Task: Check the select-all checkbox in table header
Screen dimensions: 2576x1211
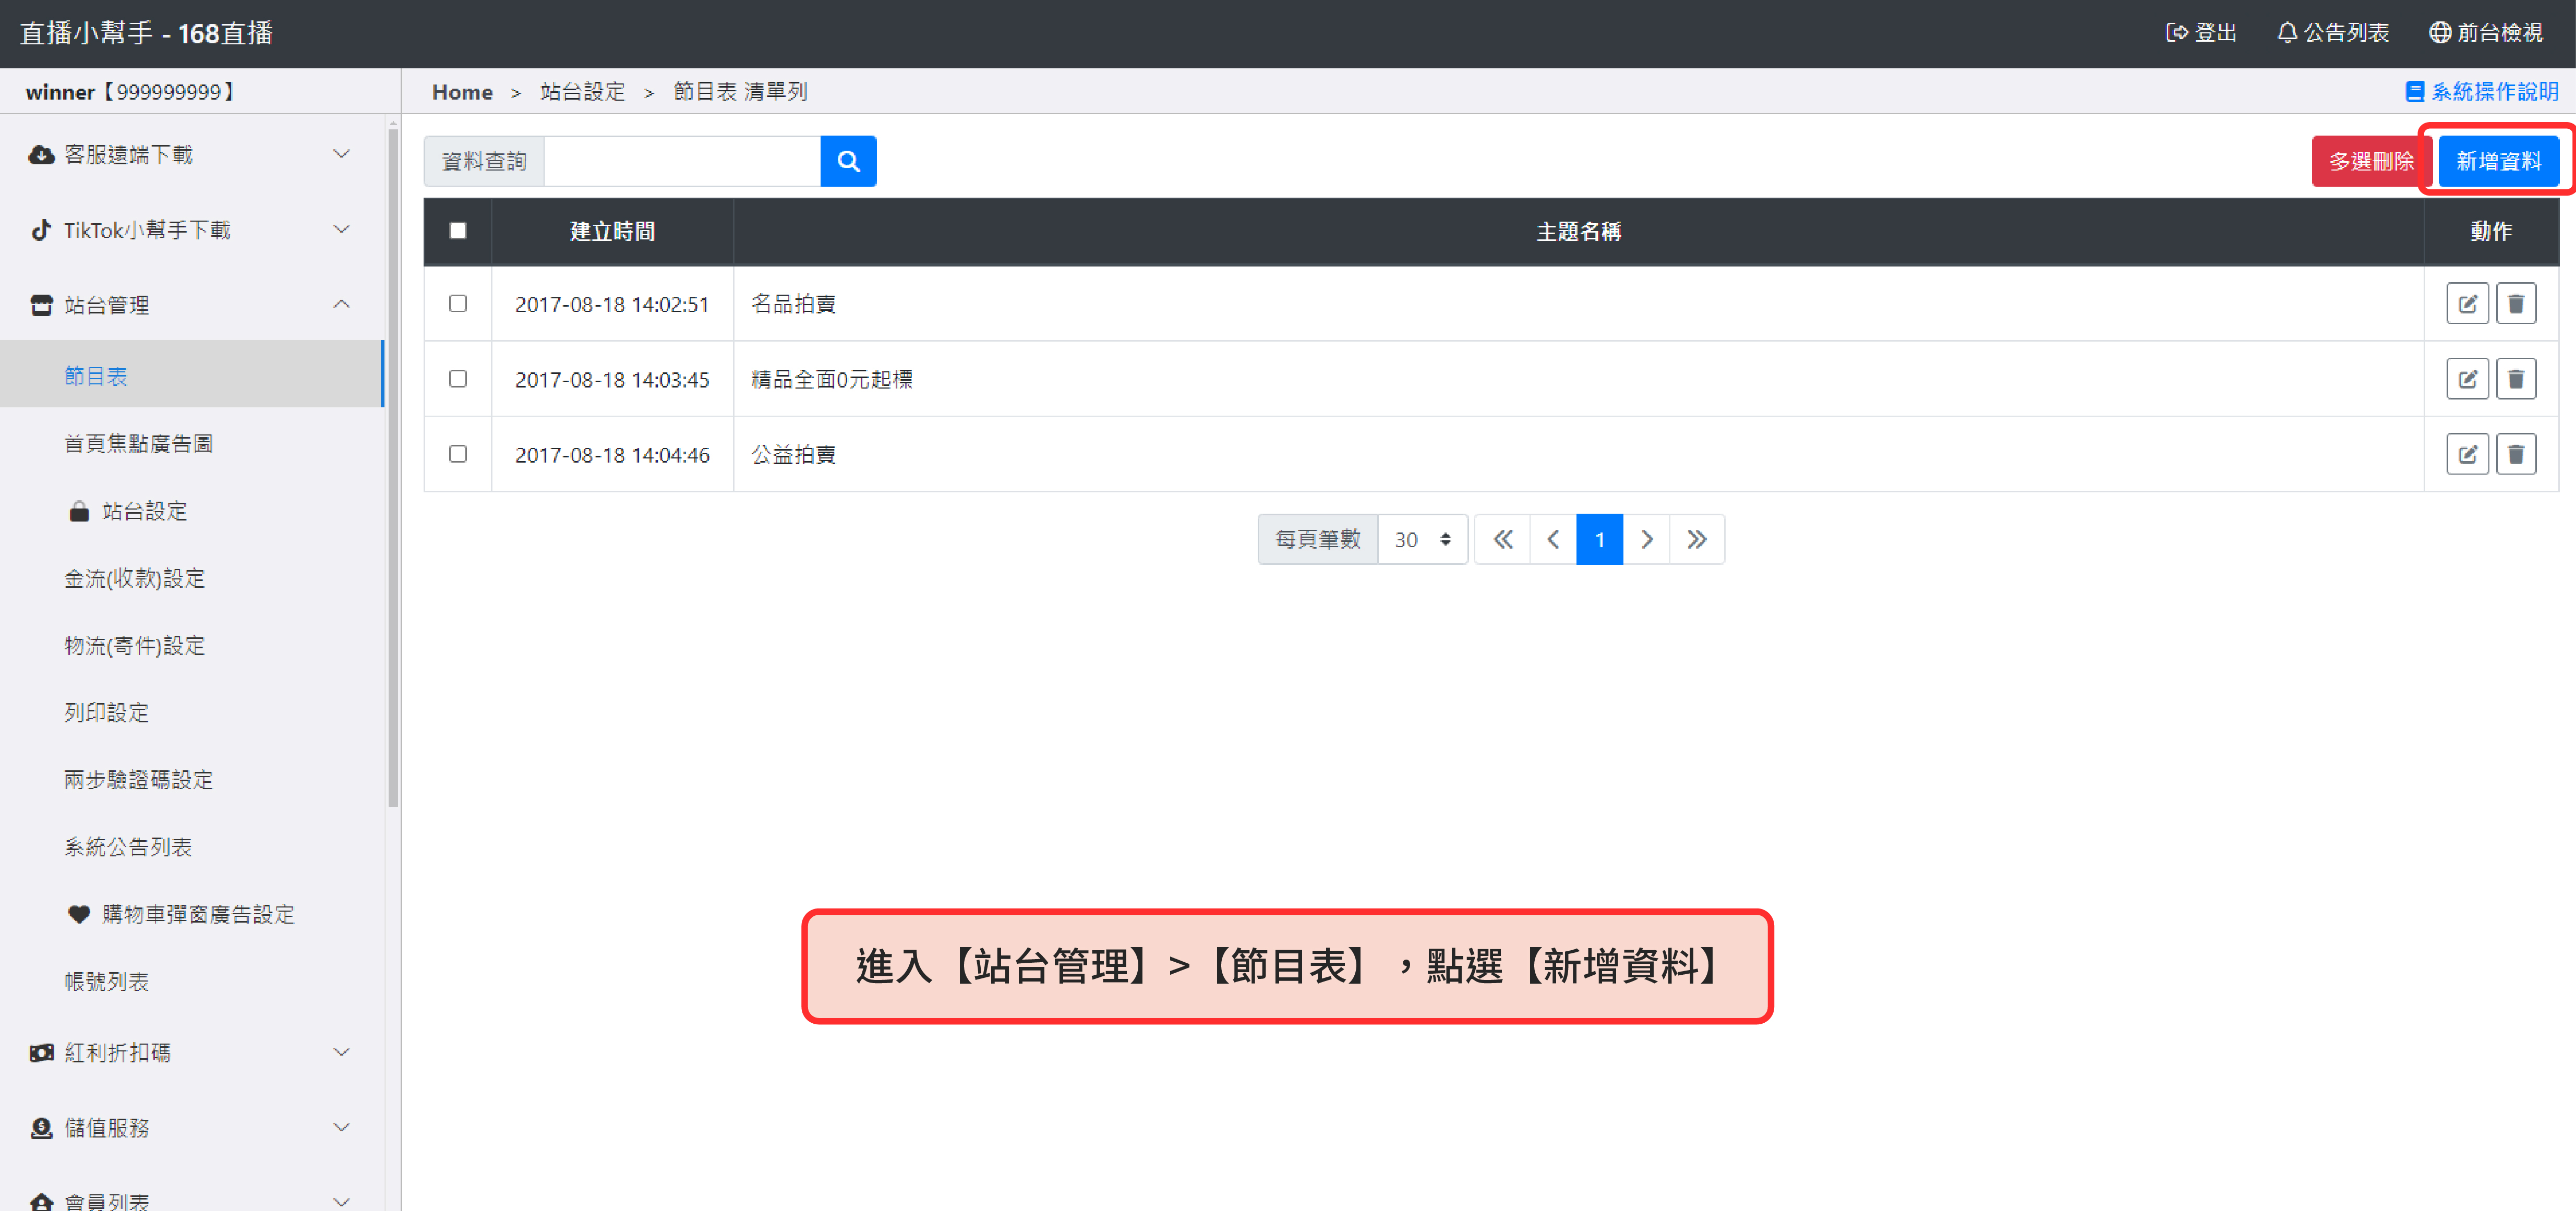Action: pyautogui.click(x=458, y=231)
